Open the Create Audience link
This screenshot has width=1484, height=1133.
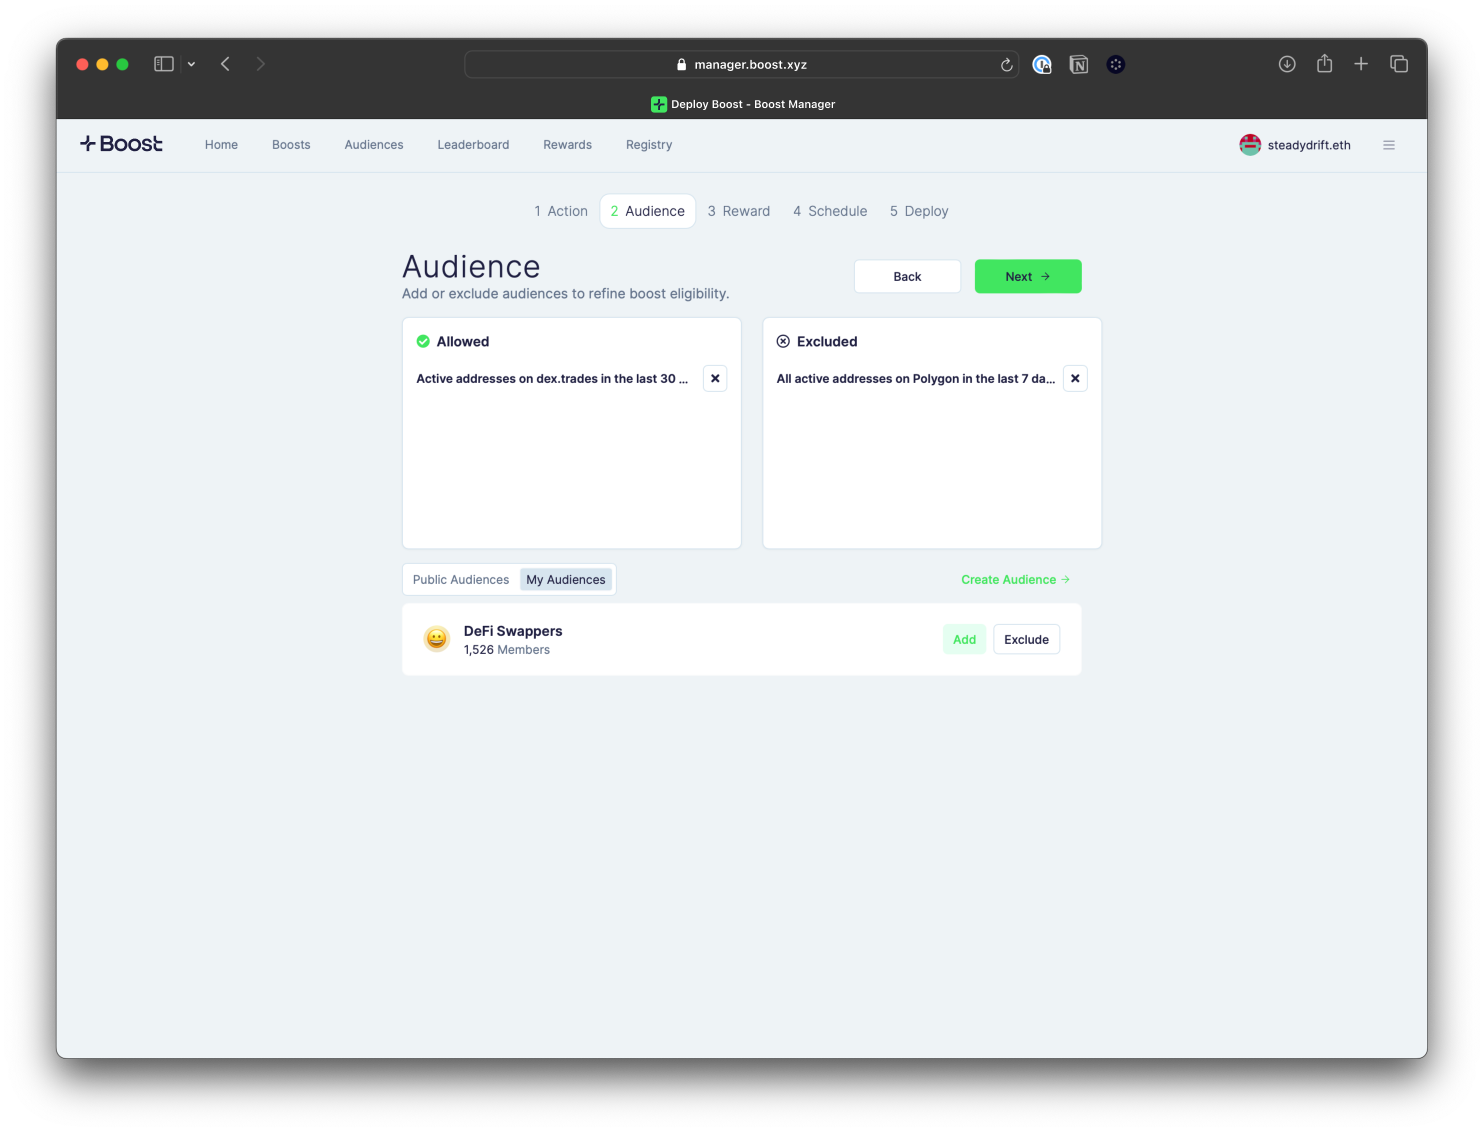pyautogui.click(x=1014, y=579)
